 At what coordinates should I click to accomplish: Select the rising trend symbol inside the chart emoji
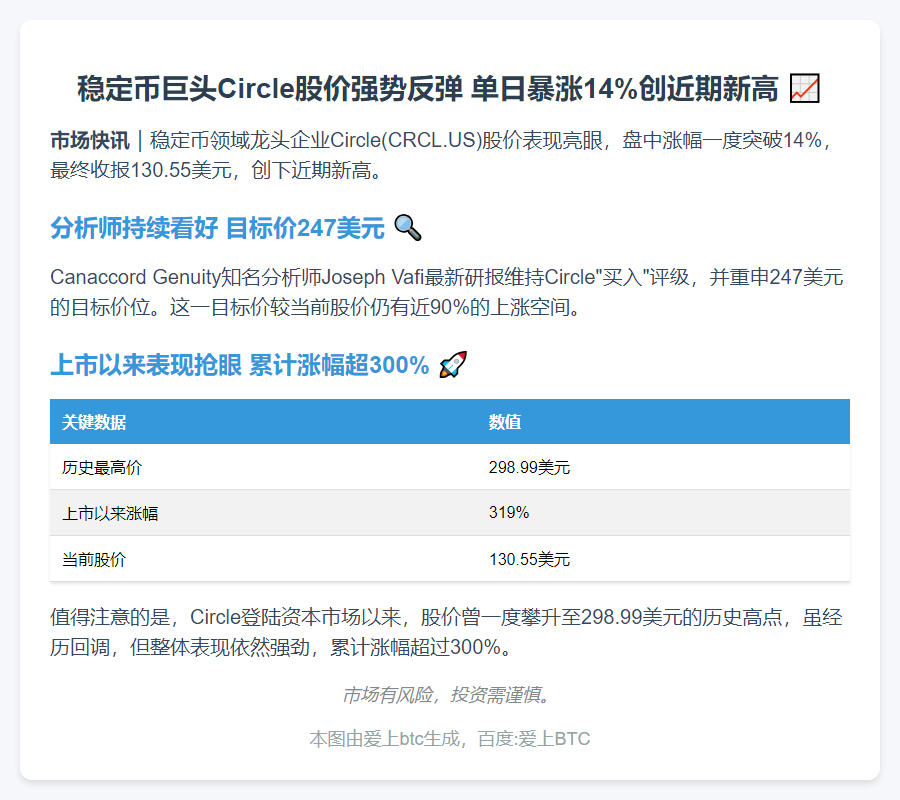pos(806,87)
